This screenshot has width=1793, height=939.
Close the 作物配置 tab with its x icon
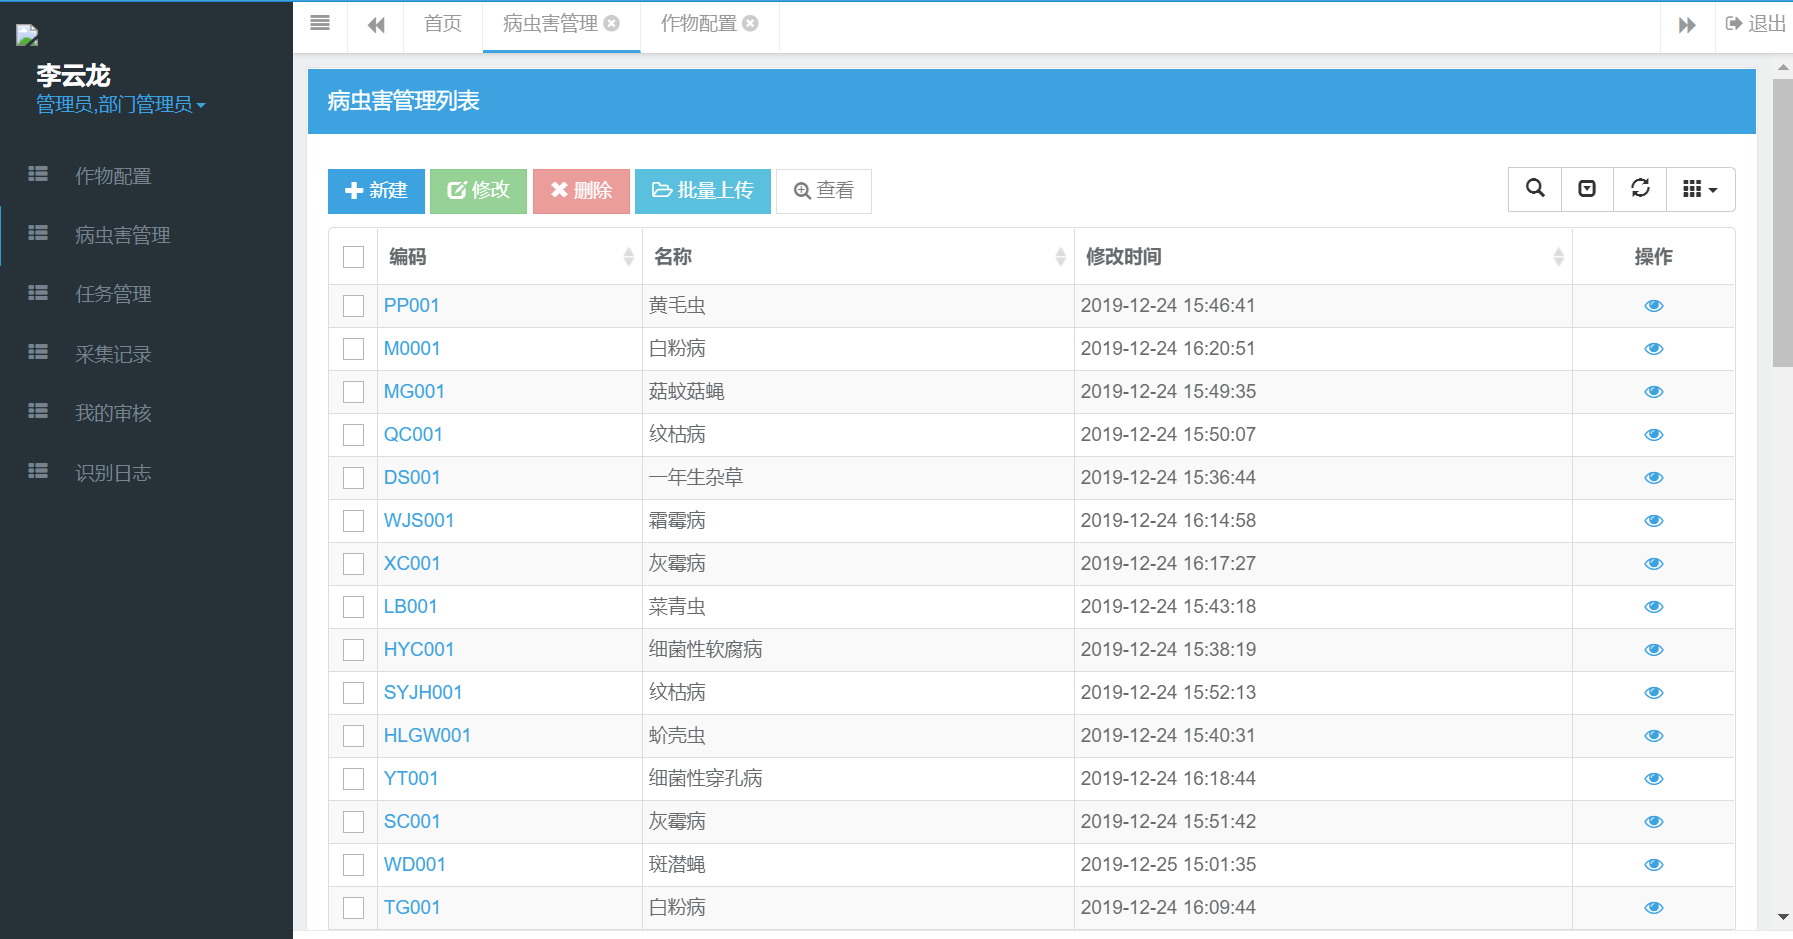coord(751,23)
